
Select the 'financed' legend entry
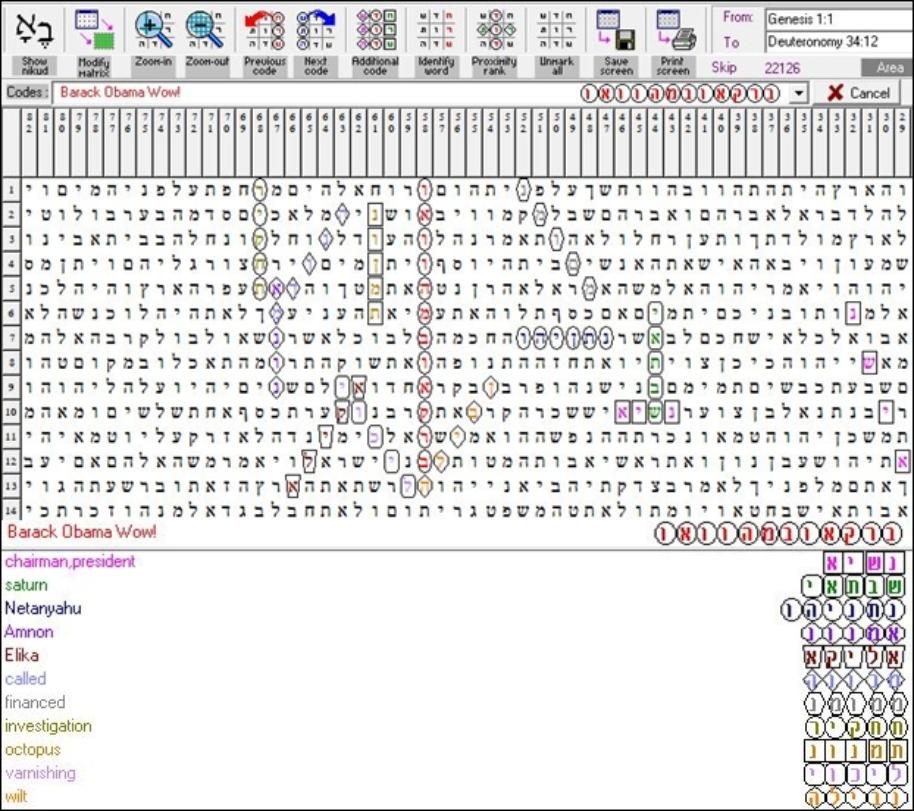35,702
